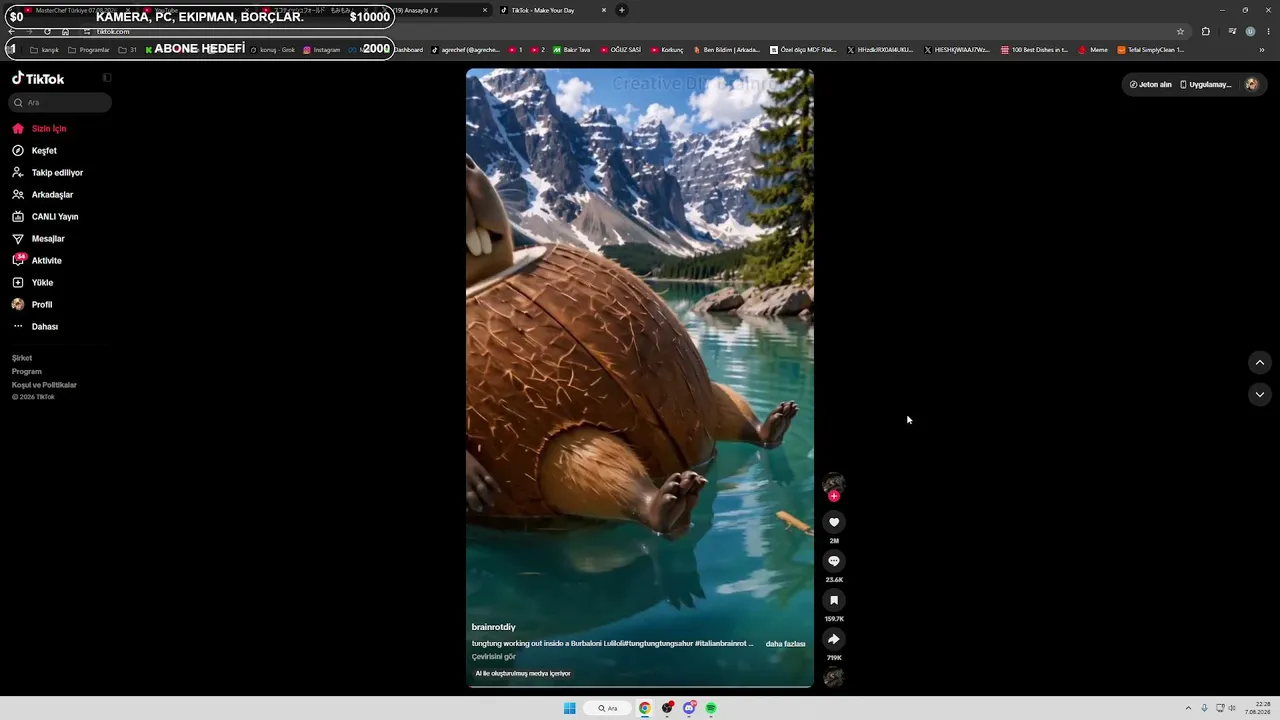This screenshot has width=1280, height=720.
Task: Open the video comments
Action: click(834, 561)
